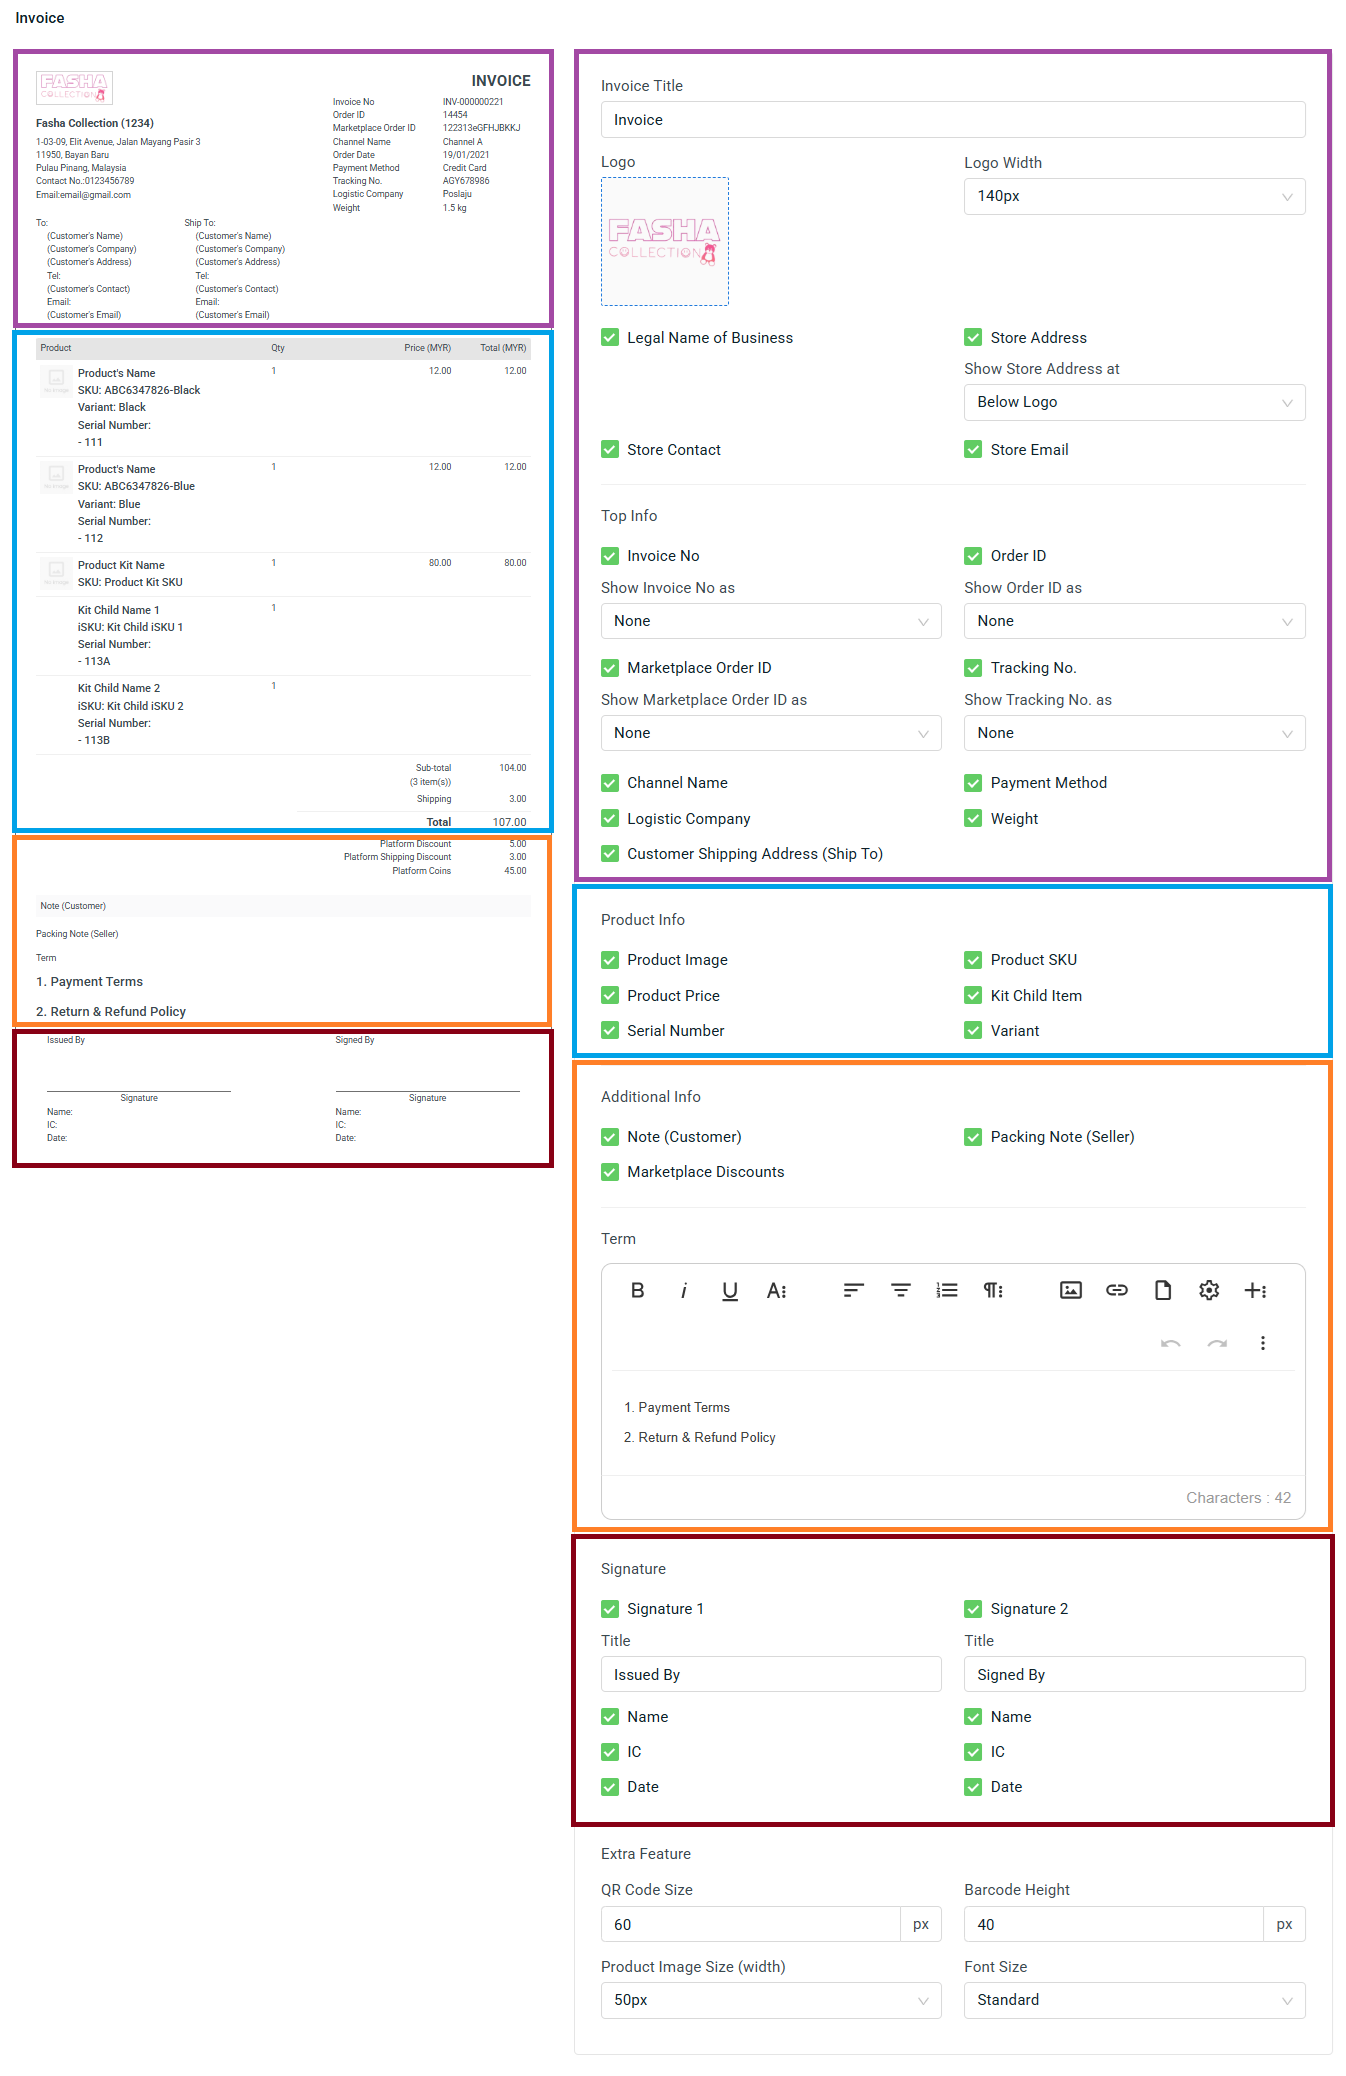
Task: Open the Logo Width dropdown
Action: [x=1134, y=196]
